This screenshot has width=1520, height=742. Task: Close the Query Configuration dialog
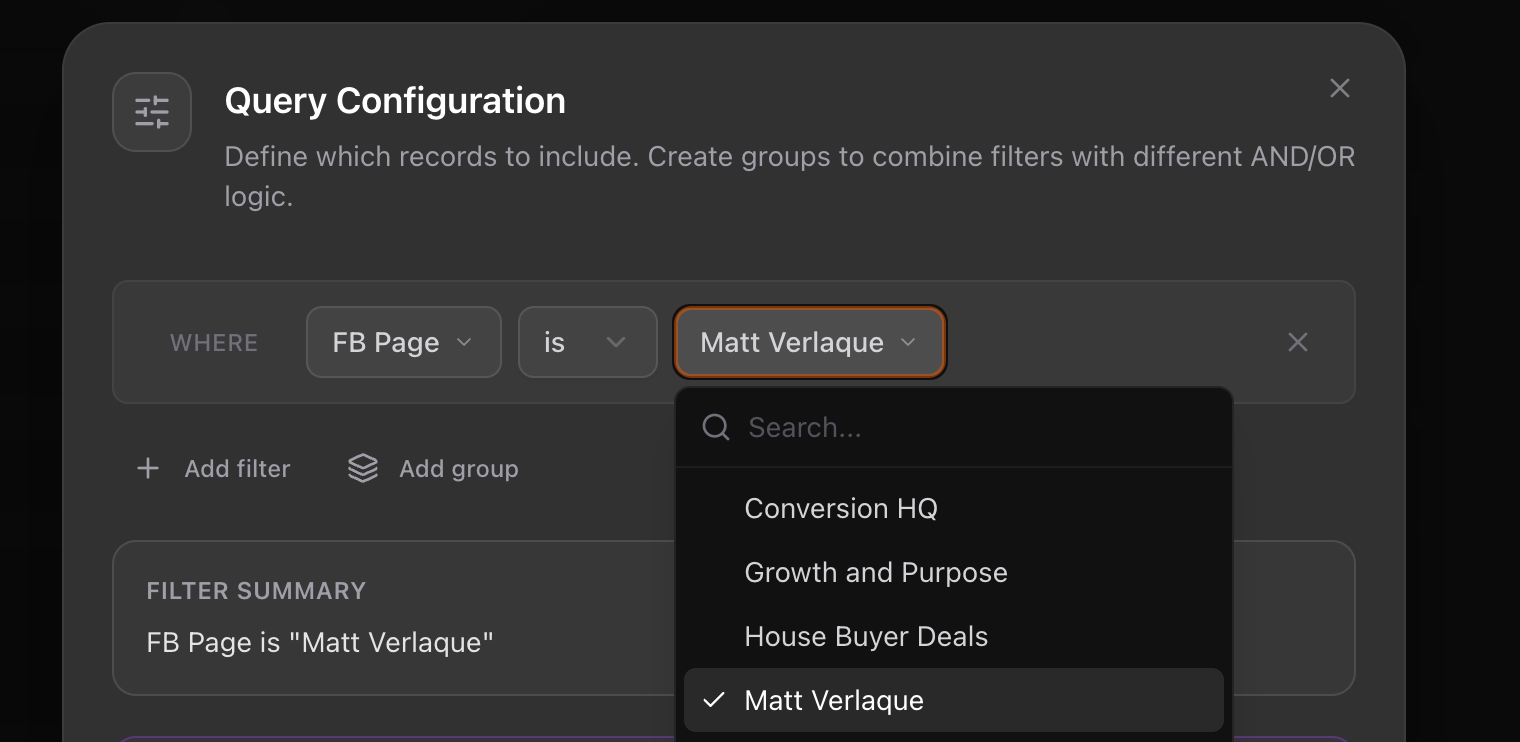1340,88
